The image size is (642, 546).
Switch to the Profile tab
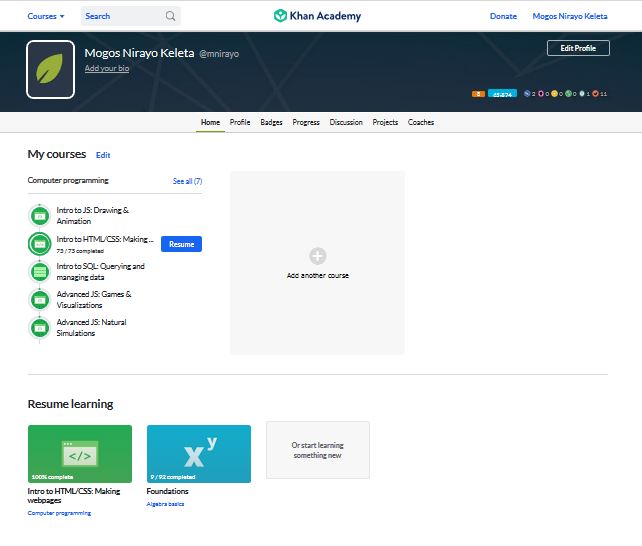click(x=240, y=122)
